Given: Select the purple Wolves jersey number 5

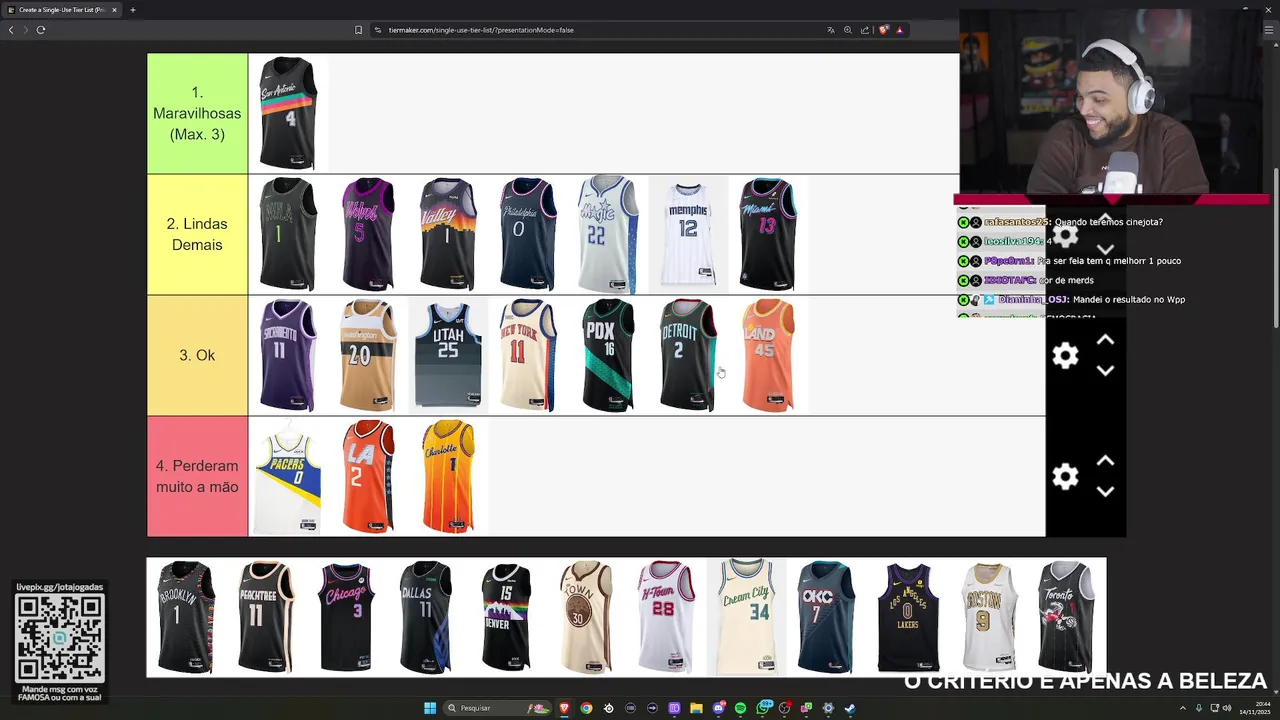Looking at the screenshot, I should point(368,234).
